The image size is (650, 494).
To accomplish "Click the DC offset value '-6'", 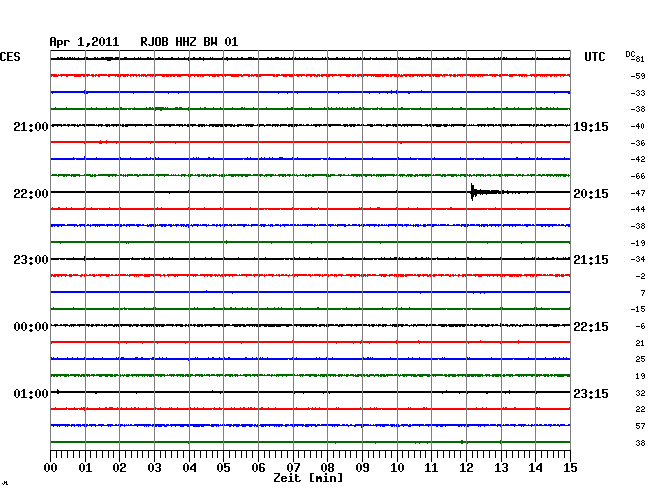I will click(x=640, y=326).
